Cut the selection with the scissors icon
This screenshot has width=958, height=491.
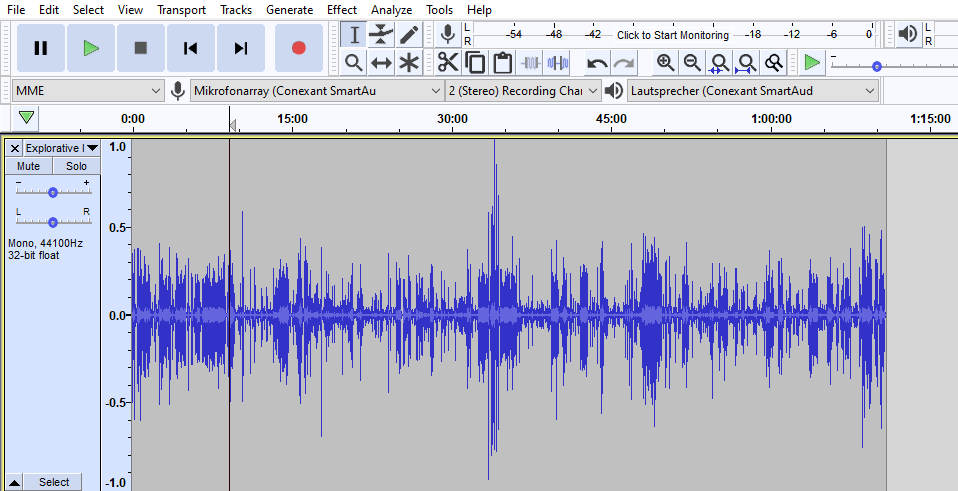(448, 62)
